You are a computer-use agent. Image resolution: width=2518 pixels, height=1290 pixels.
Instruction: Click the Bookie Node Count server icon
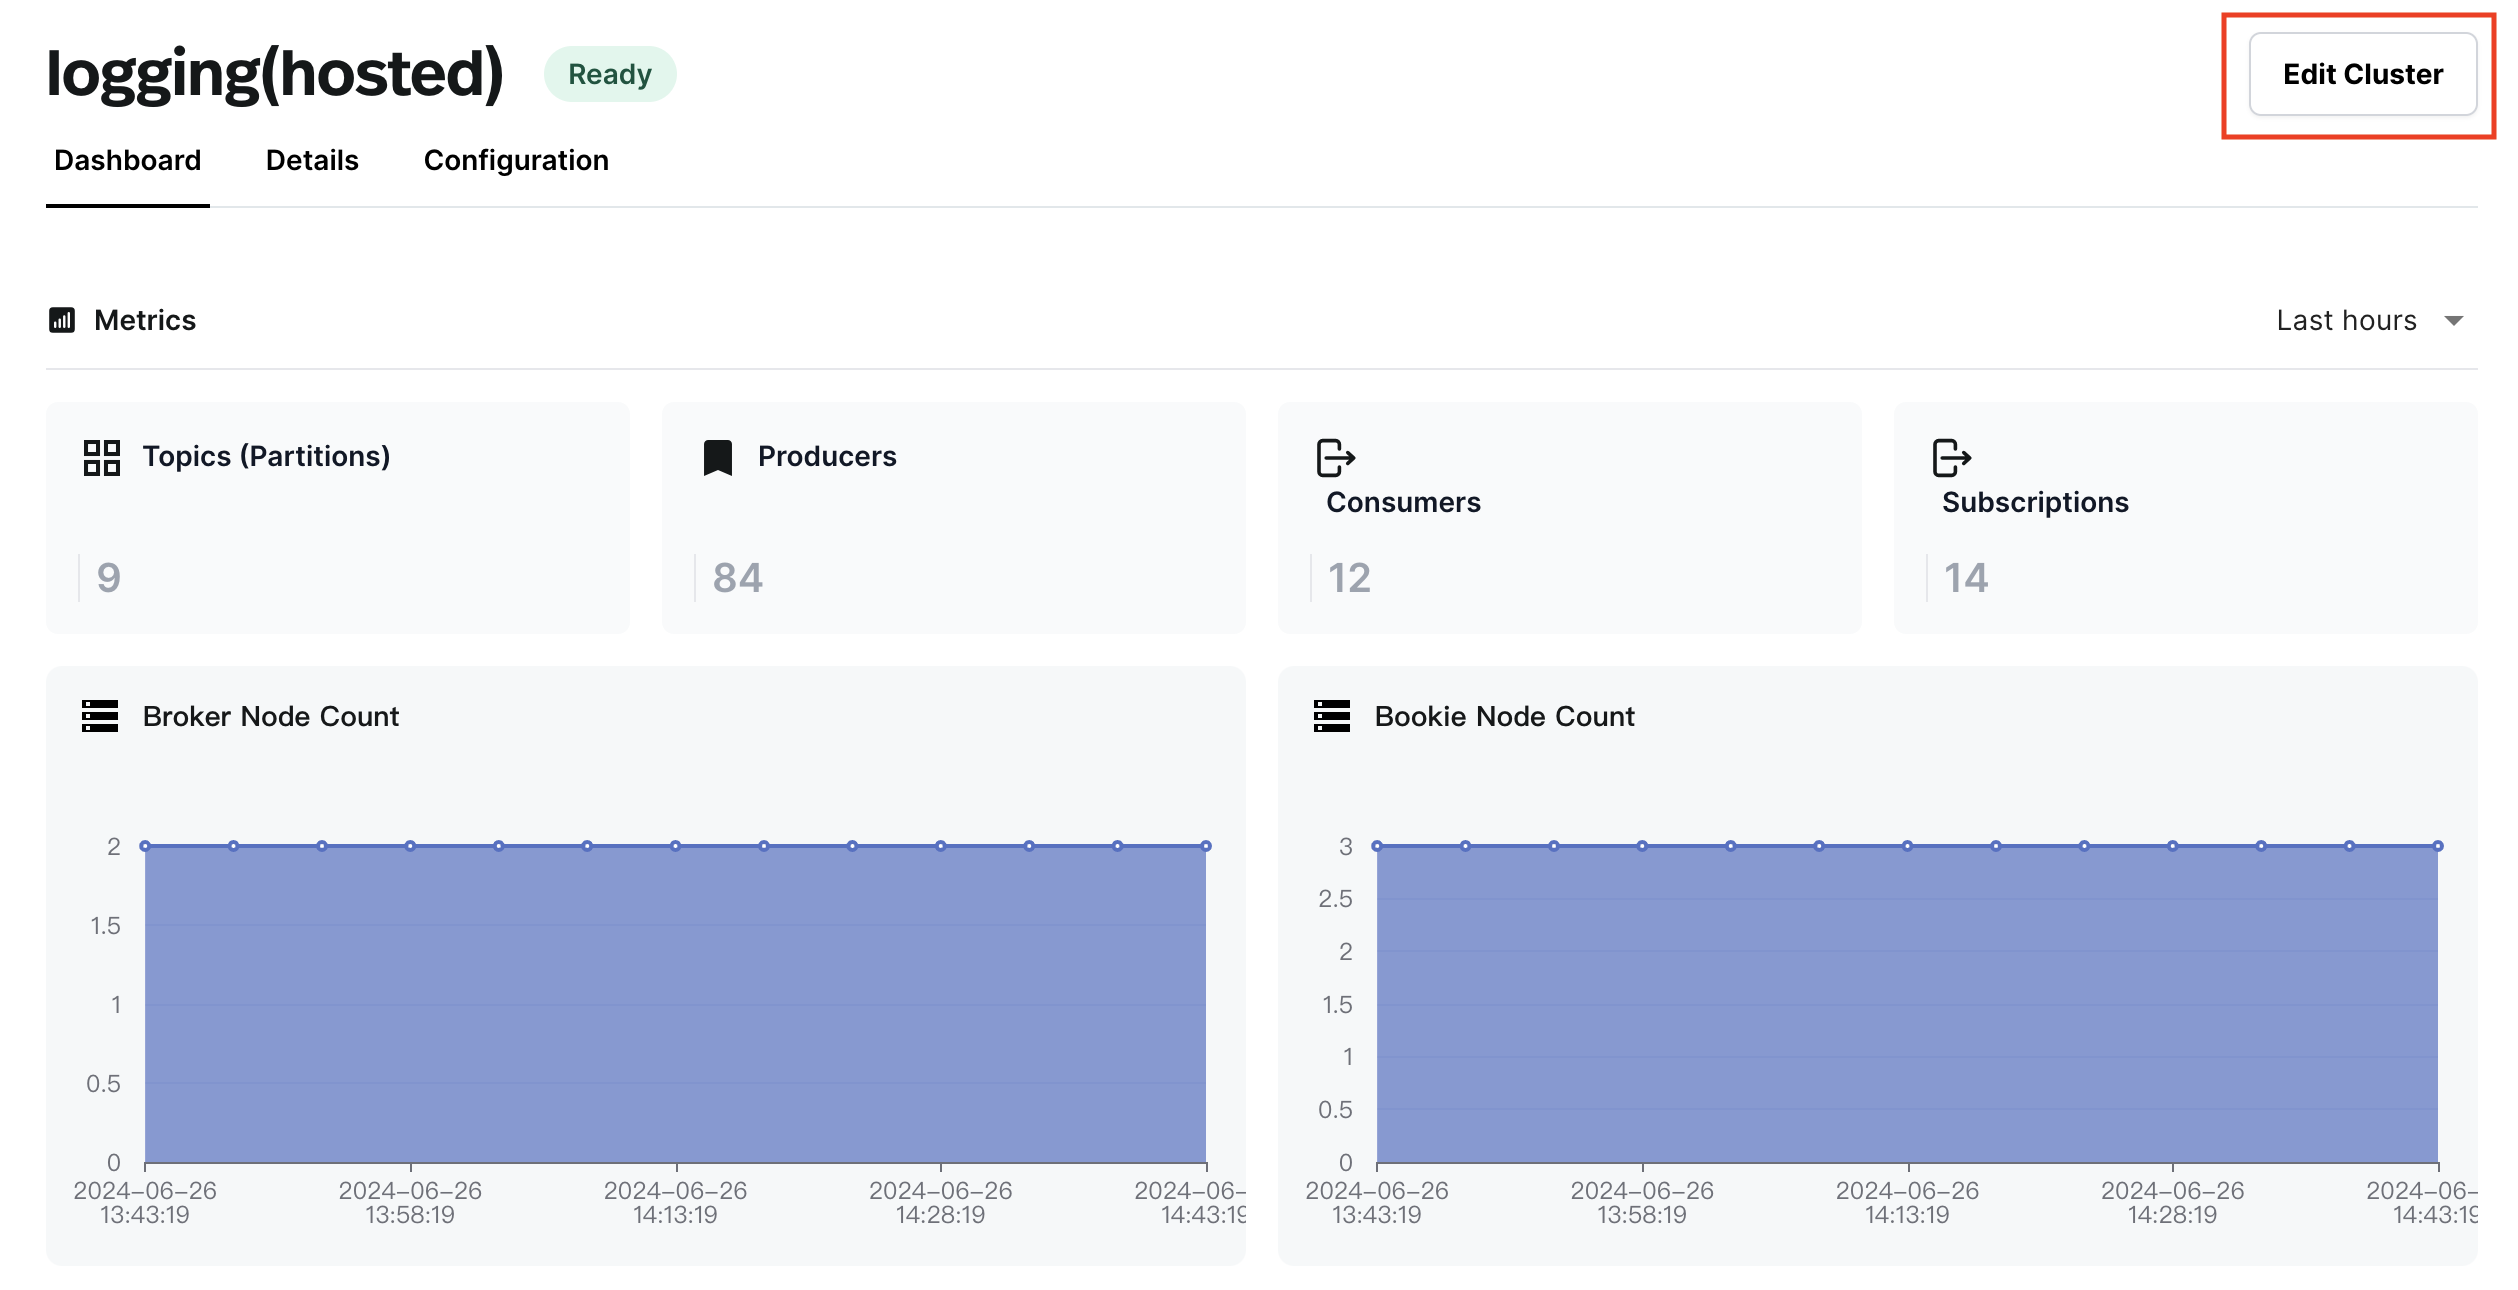pyautogui.click(x=1331, y=716)
